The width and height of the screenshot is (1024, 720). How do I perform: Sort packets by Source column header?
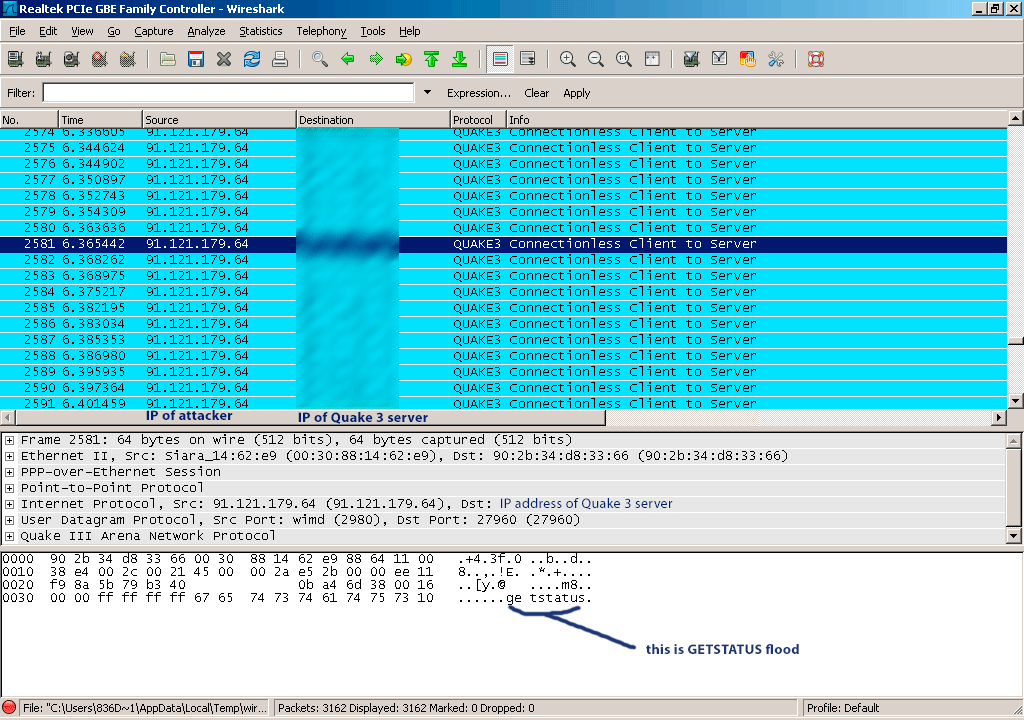coord(219,120)
